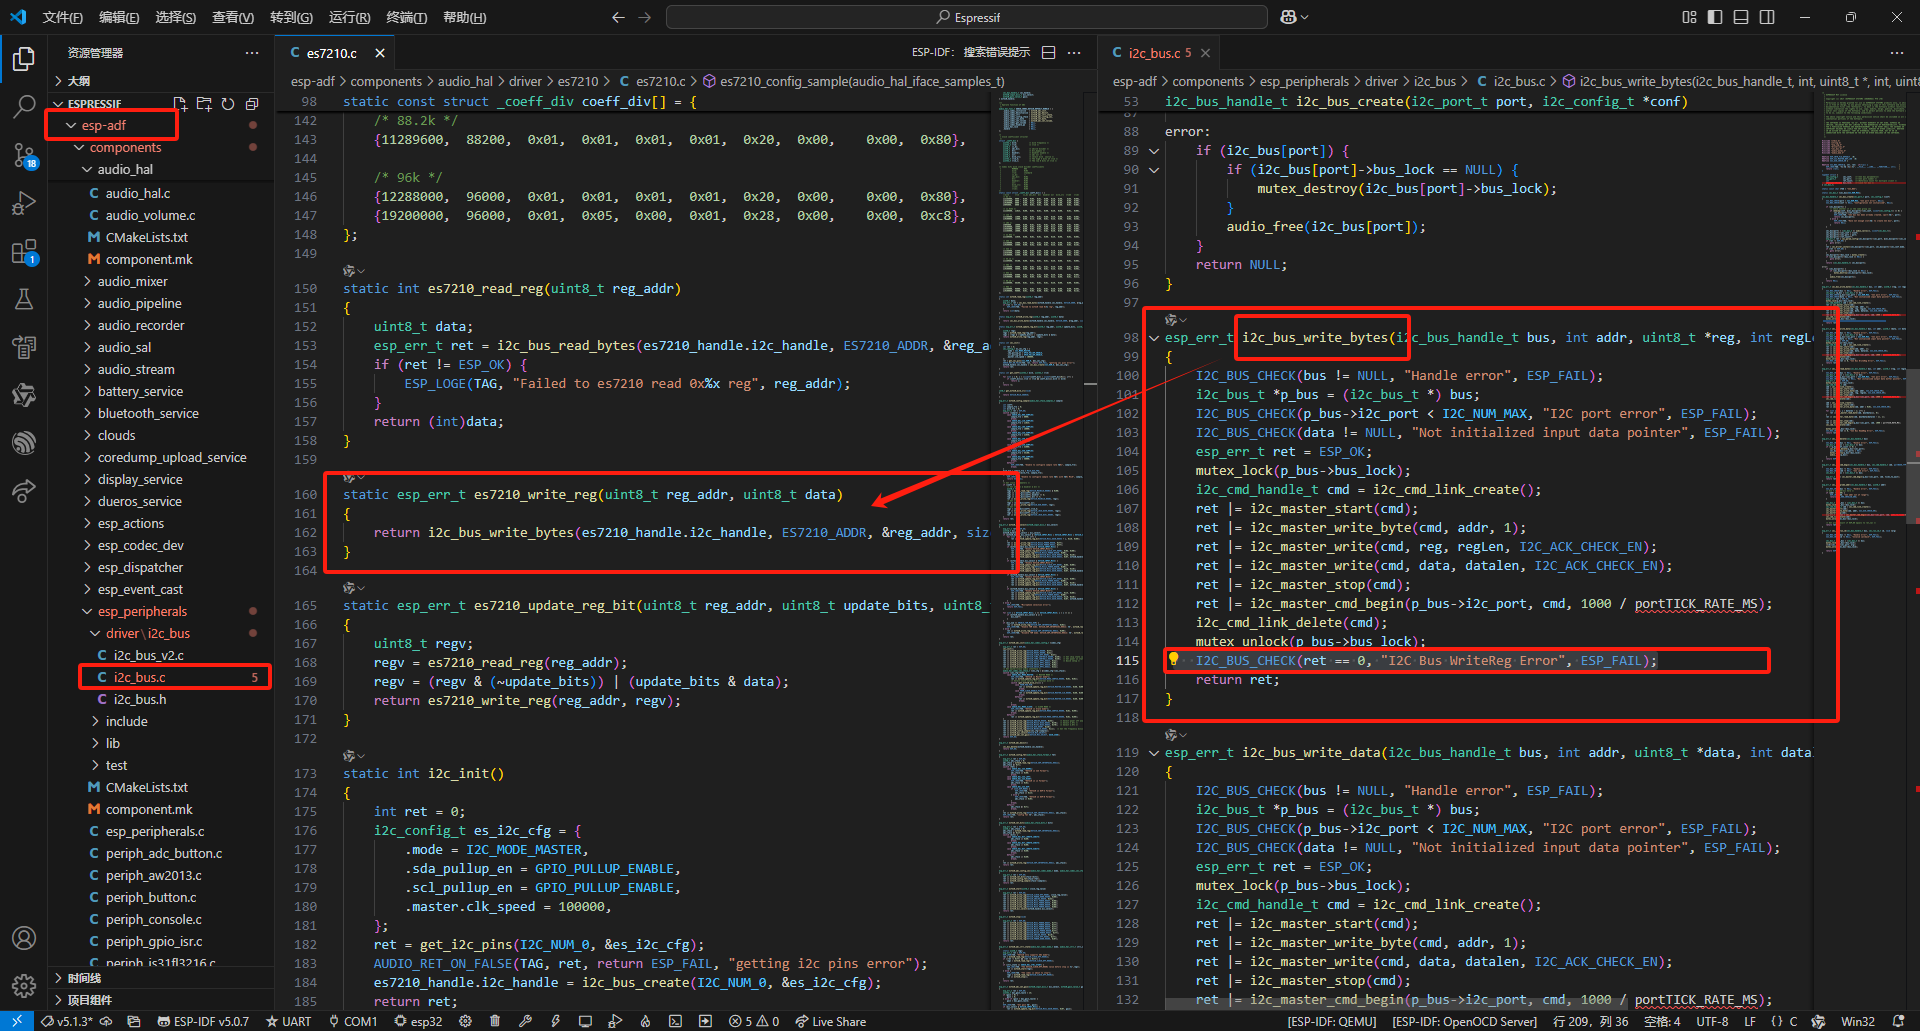Click the ESP-IDF build flash monitor flame icon
Viewport: 1920px width, 1031px height.
(645, 1021)
